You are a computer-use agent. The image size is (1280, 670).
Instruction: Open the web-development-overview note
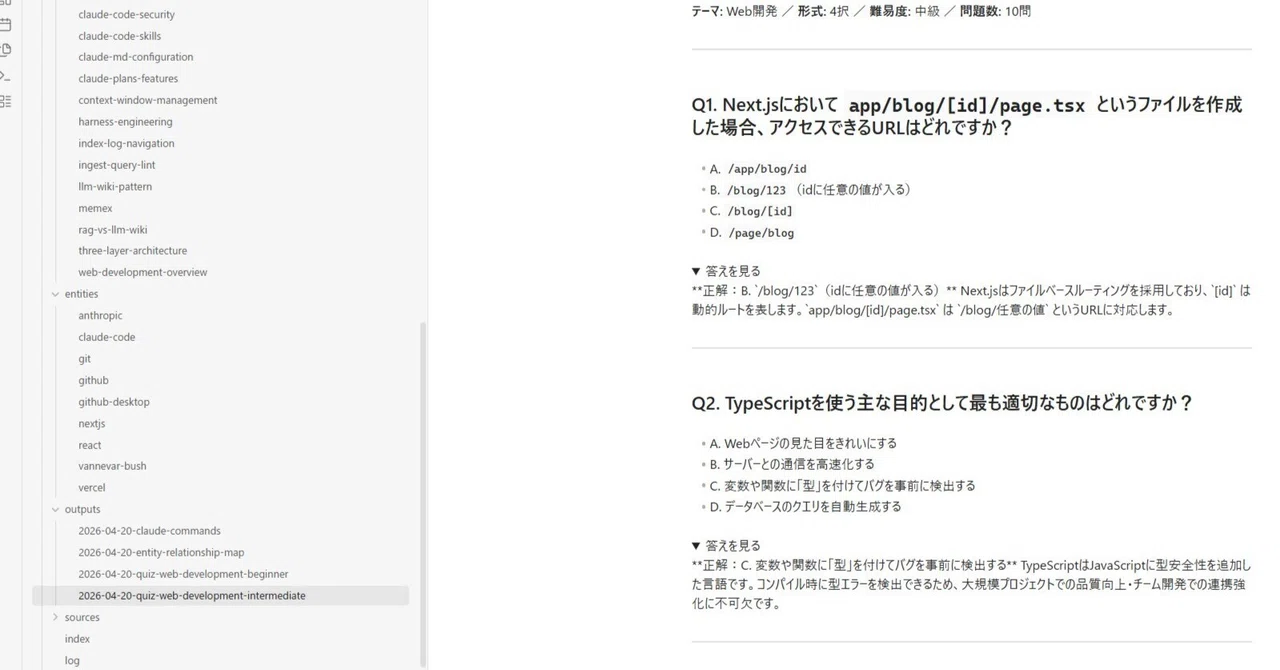click(143, 272)
